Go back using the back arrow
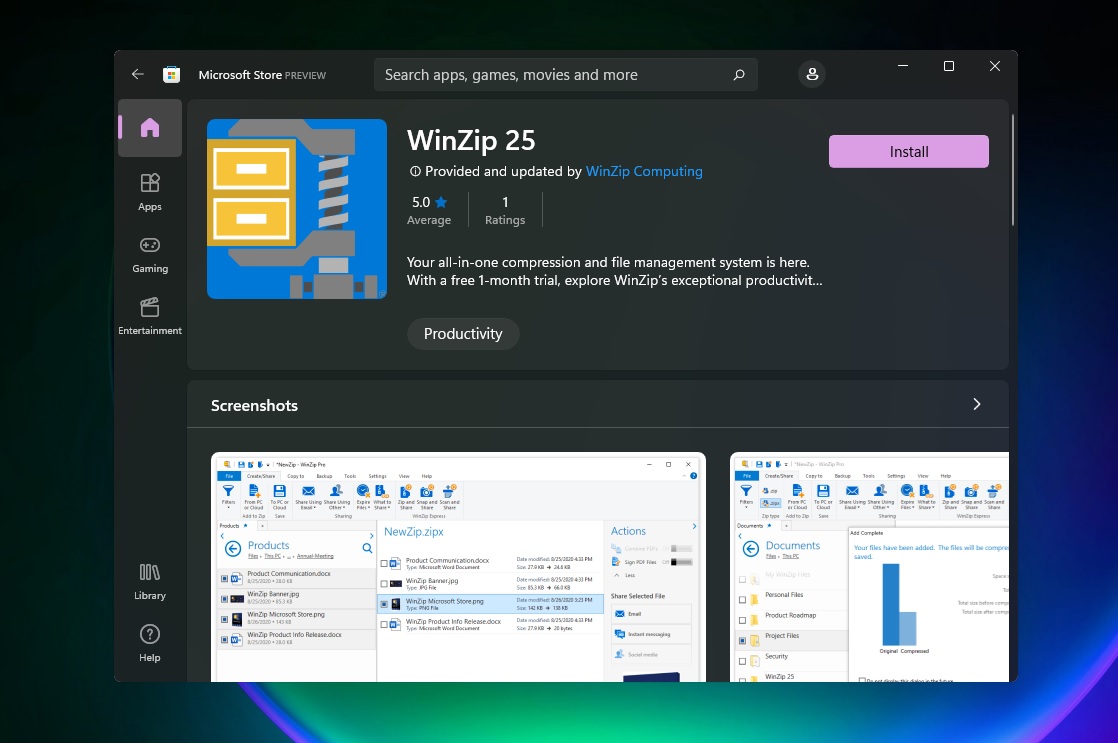 pos(138,74)
